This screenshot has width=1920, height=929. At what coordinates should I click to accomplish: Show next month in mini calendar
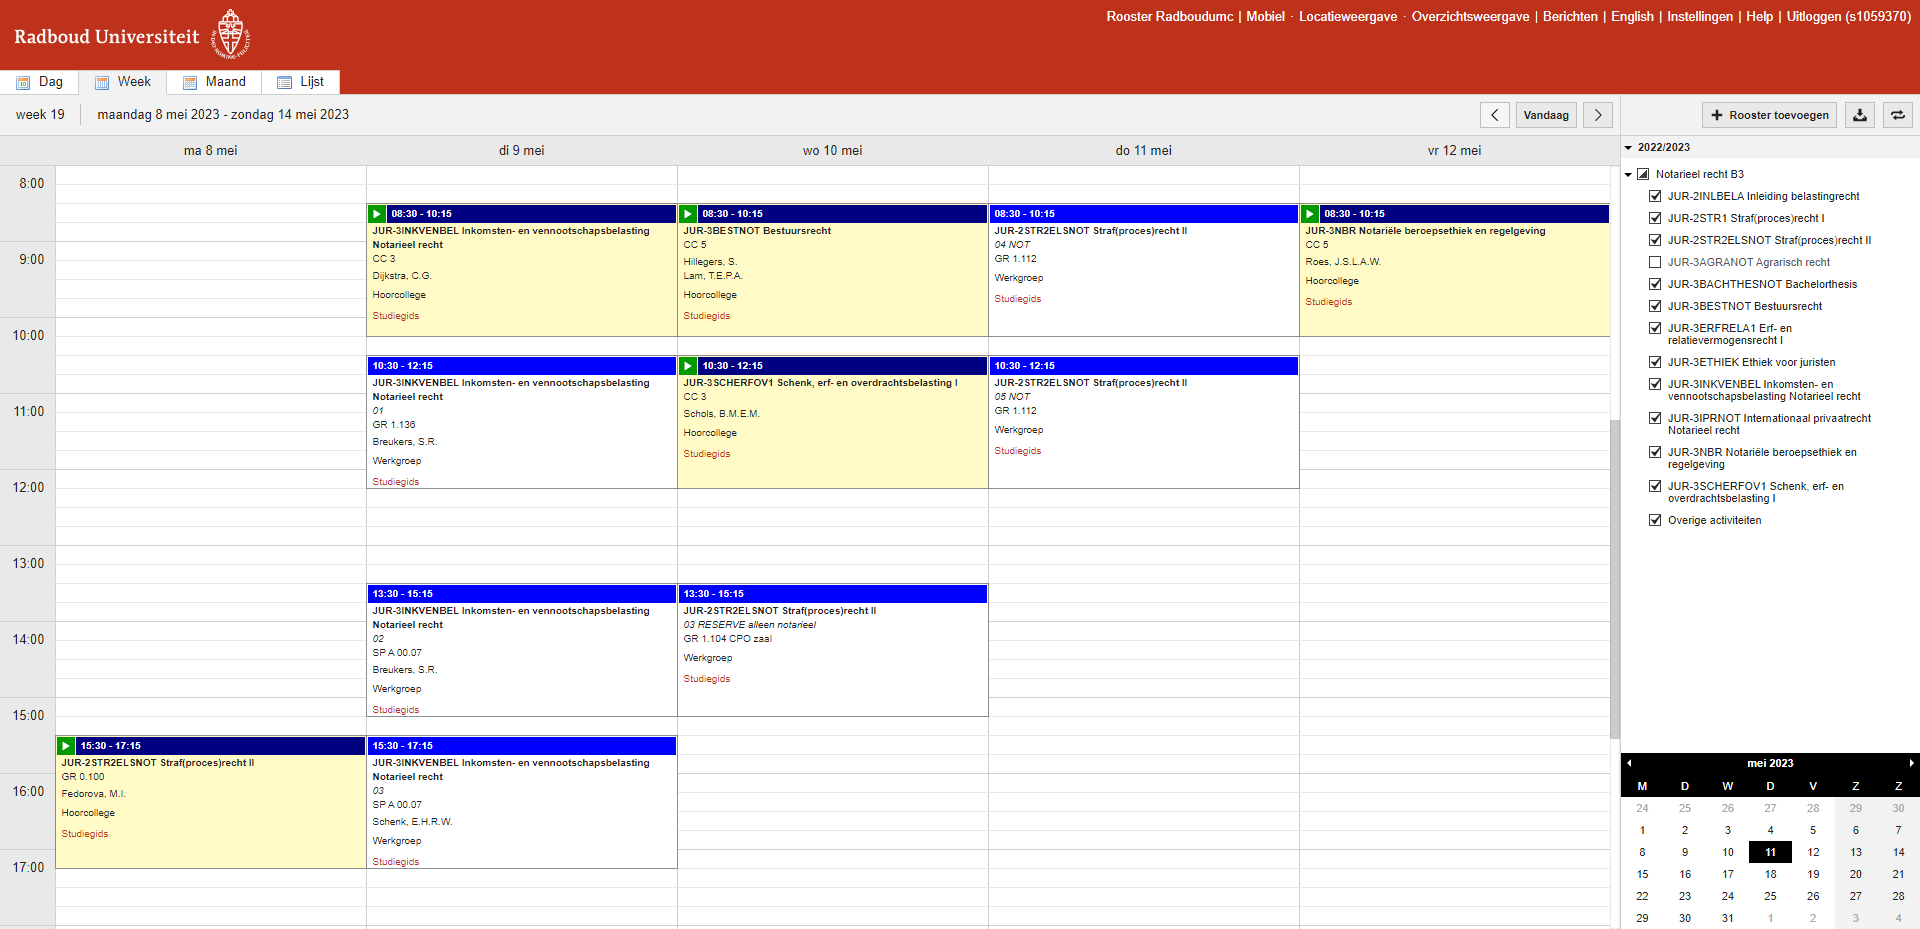[1911, 763]
